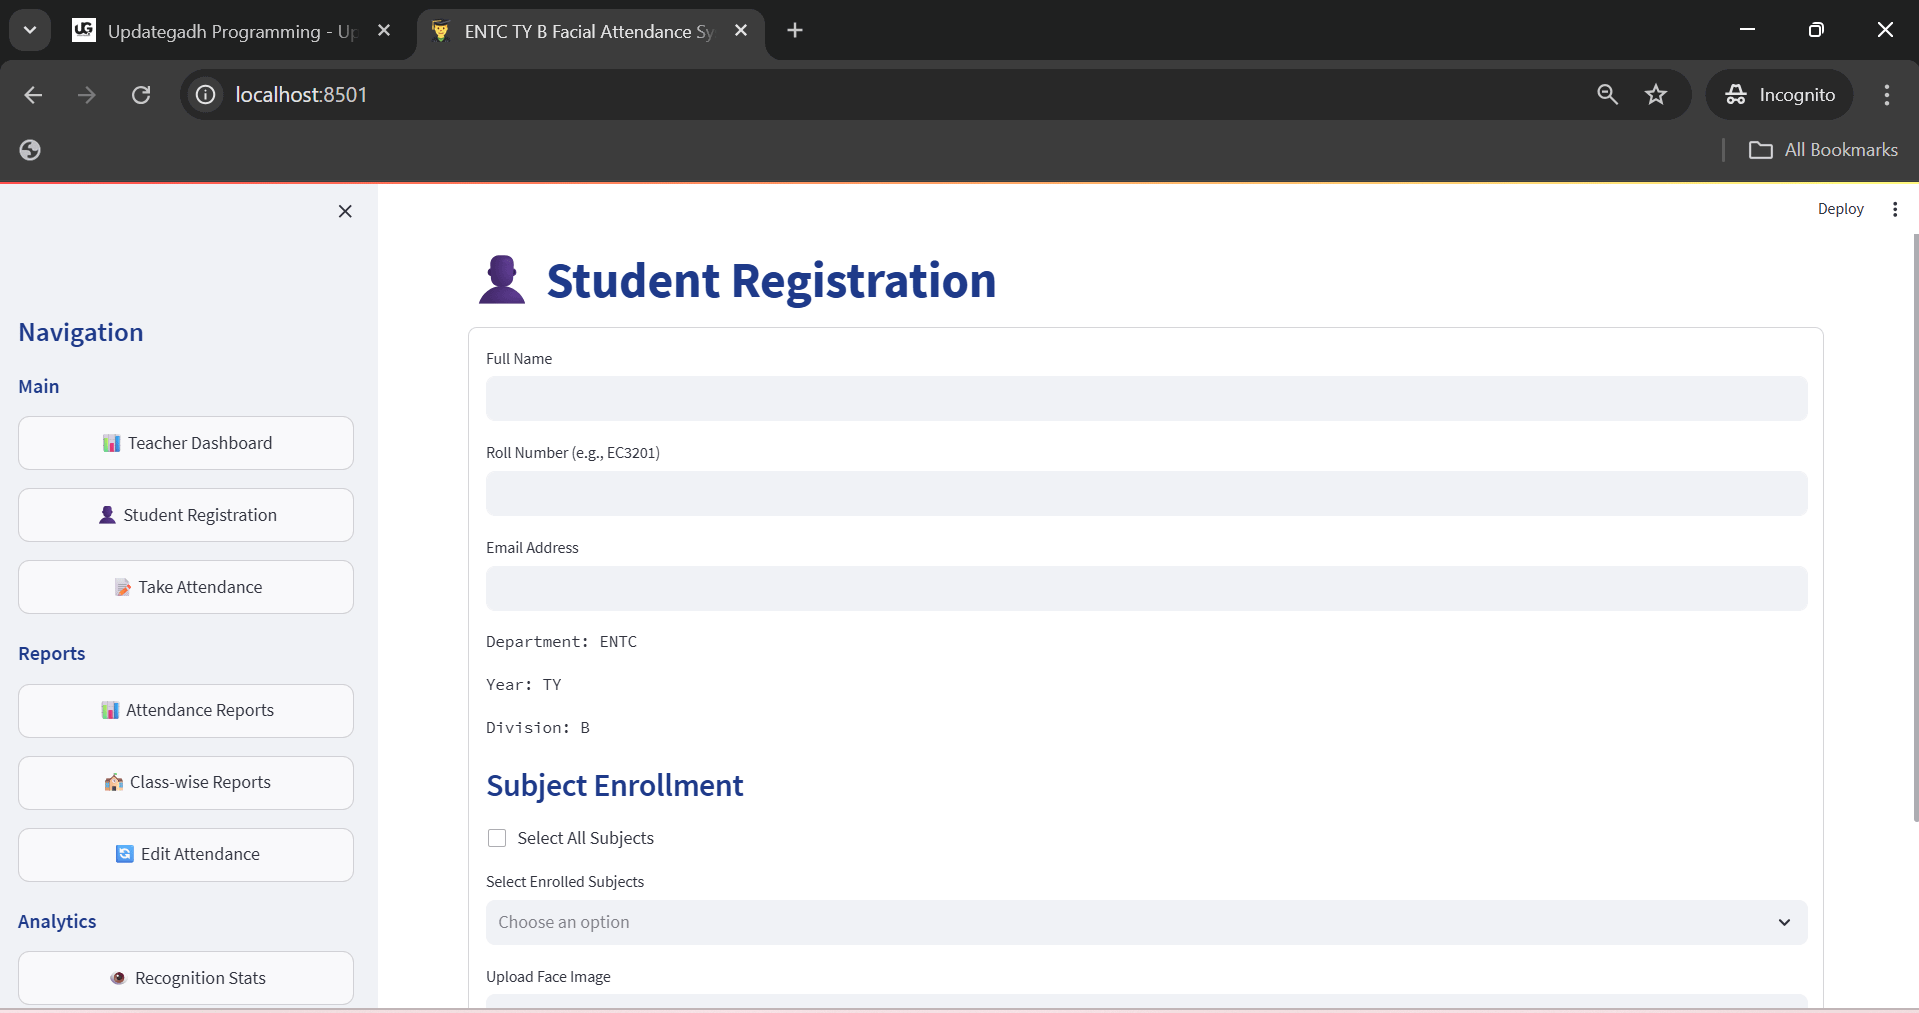Click the browser reload icon
The width and height of the screenshot is (1919, 1013).
(x=141, y=95)
